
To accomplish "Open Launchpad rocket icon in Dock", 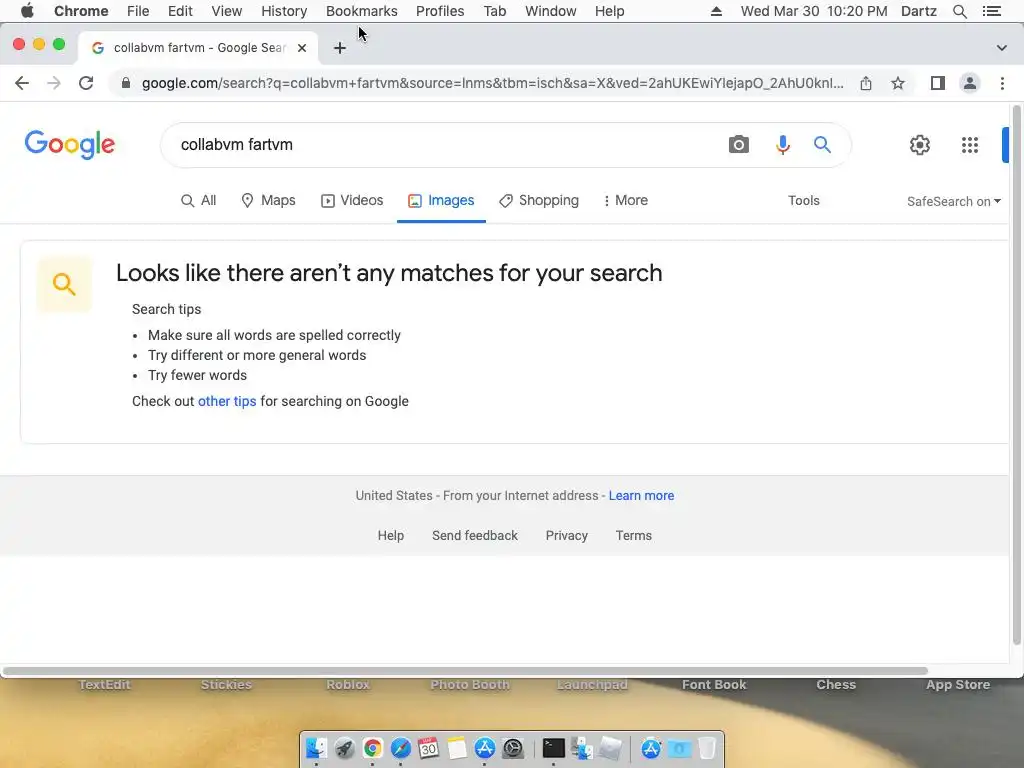I will [x=345, y=748].
